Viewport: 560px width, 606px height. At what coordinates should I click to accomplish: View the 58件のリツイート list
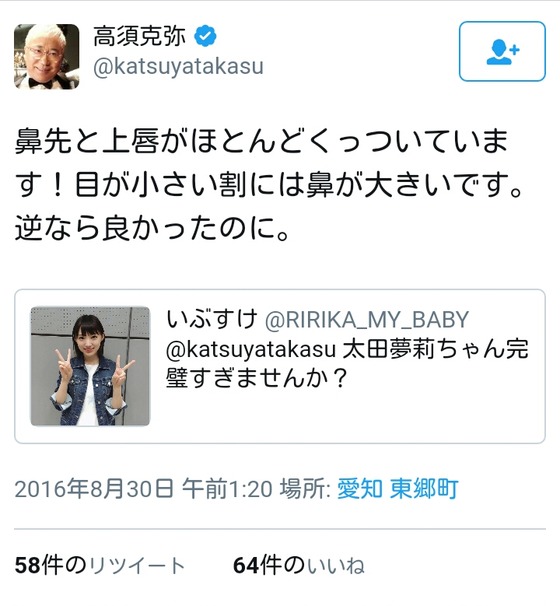100,565
